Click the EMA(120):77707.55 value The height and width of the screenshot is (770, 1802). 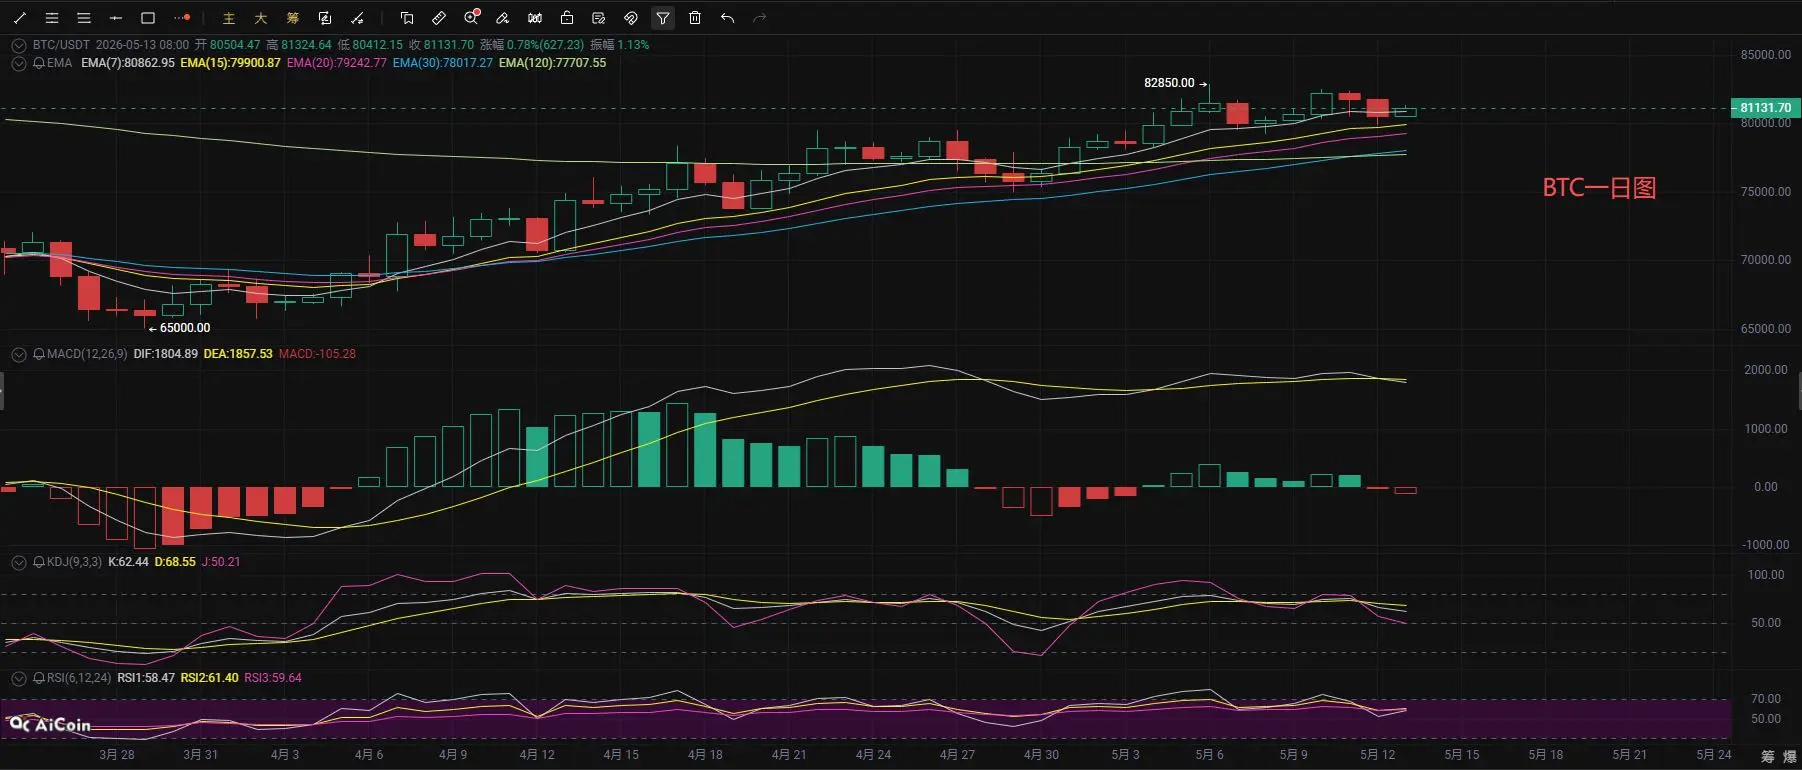pyautogui.click(x=553, y=63)
